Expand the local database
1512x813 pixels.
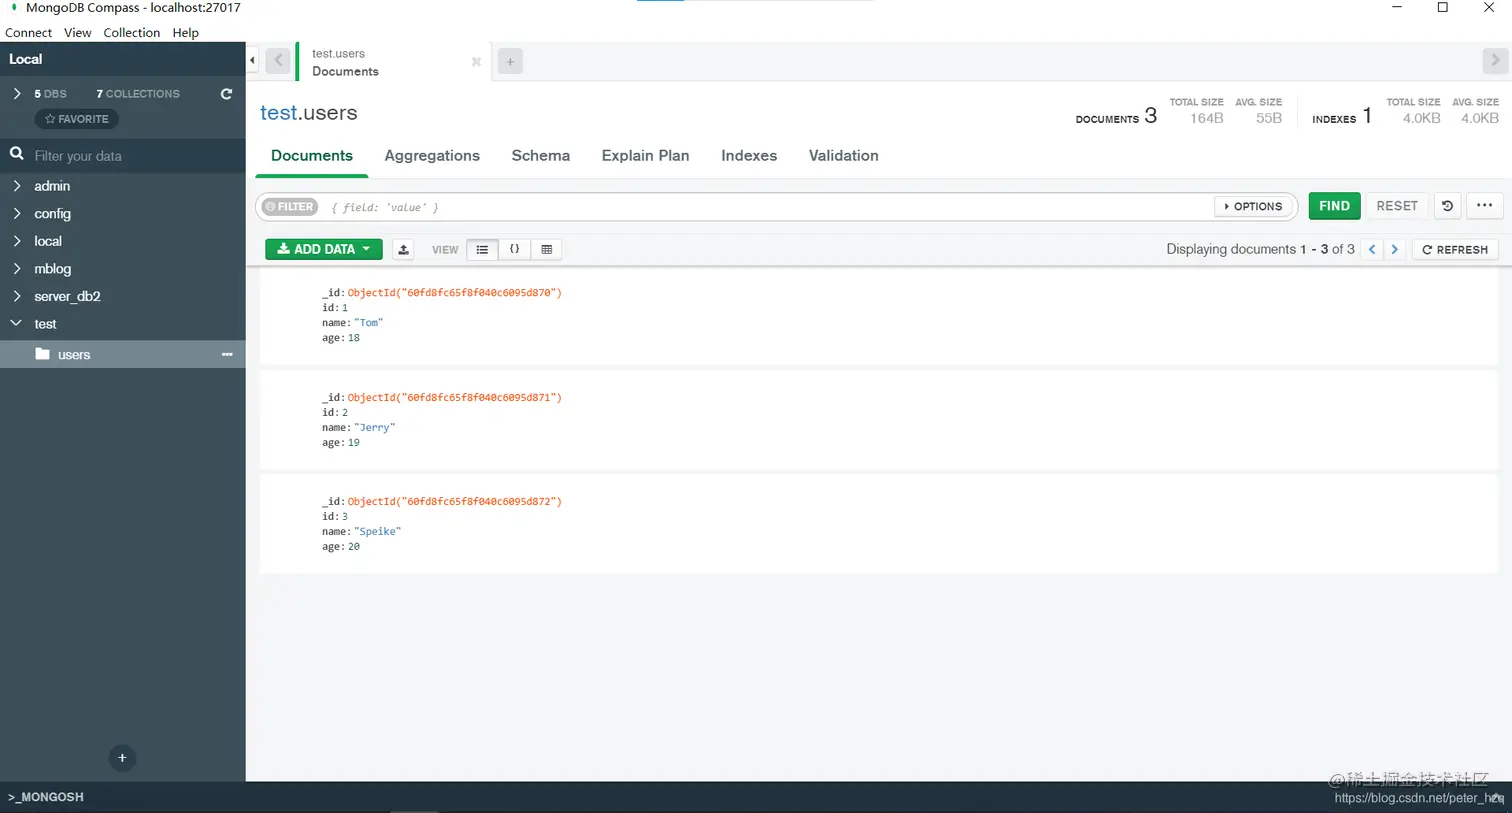tap(17, 241)
